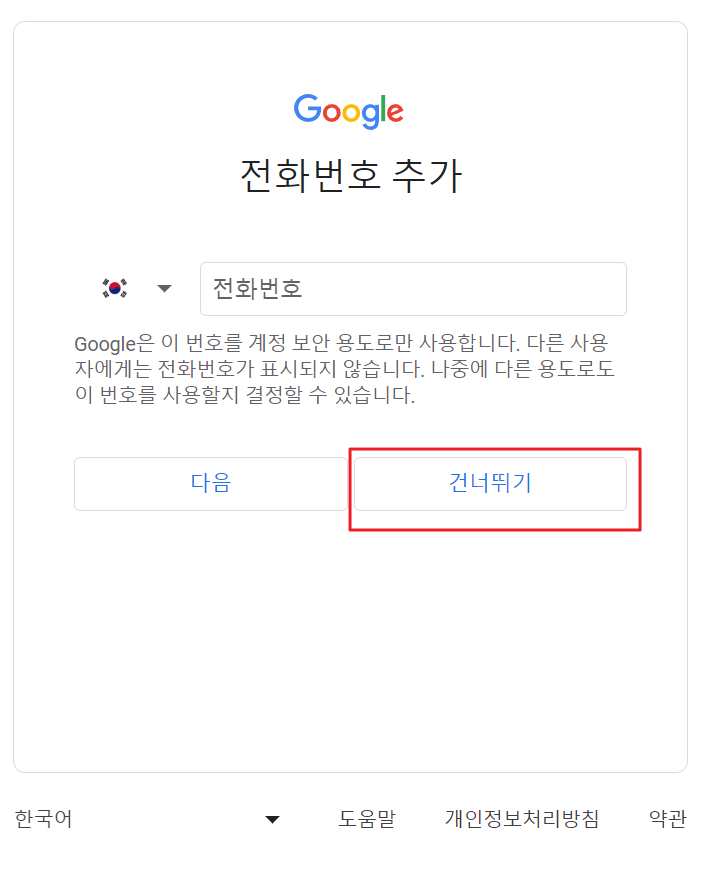Viewport: 706px width, 872px height.
Task: Click the blue 'G' in the Google logo
Action: point(305,111)
